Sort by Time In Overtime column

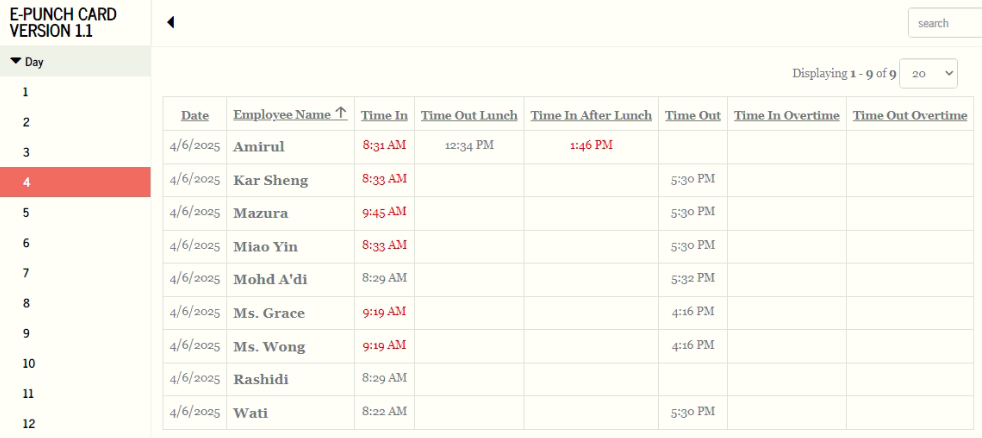click(x=786, y=115)
